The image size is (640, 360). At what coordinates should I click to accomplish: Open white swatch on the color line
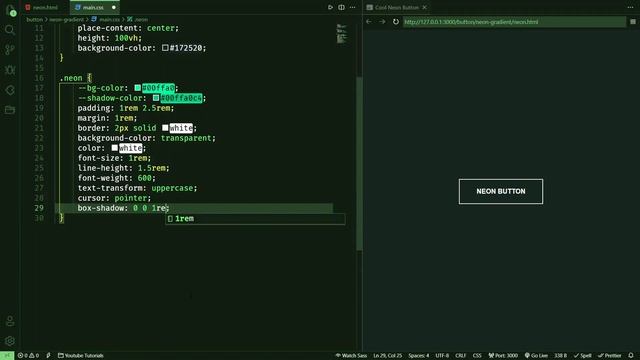pyautogui.click(x=115, y=148)
